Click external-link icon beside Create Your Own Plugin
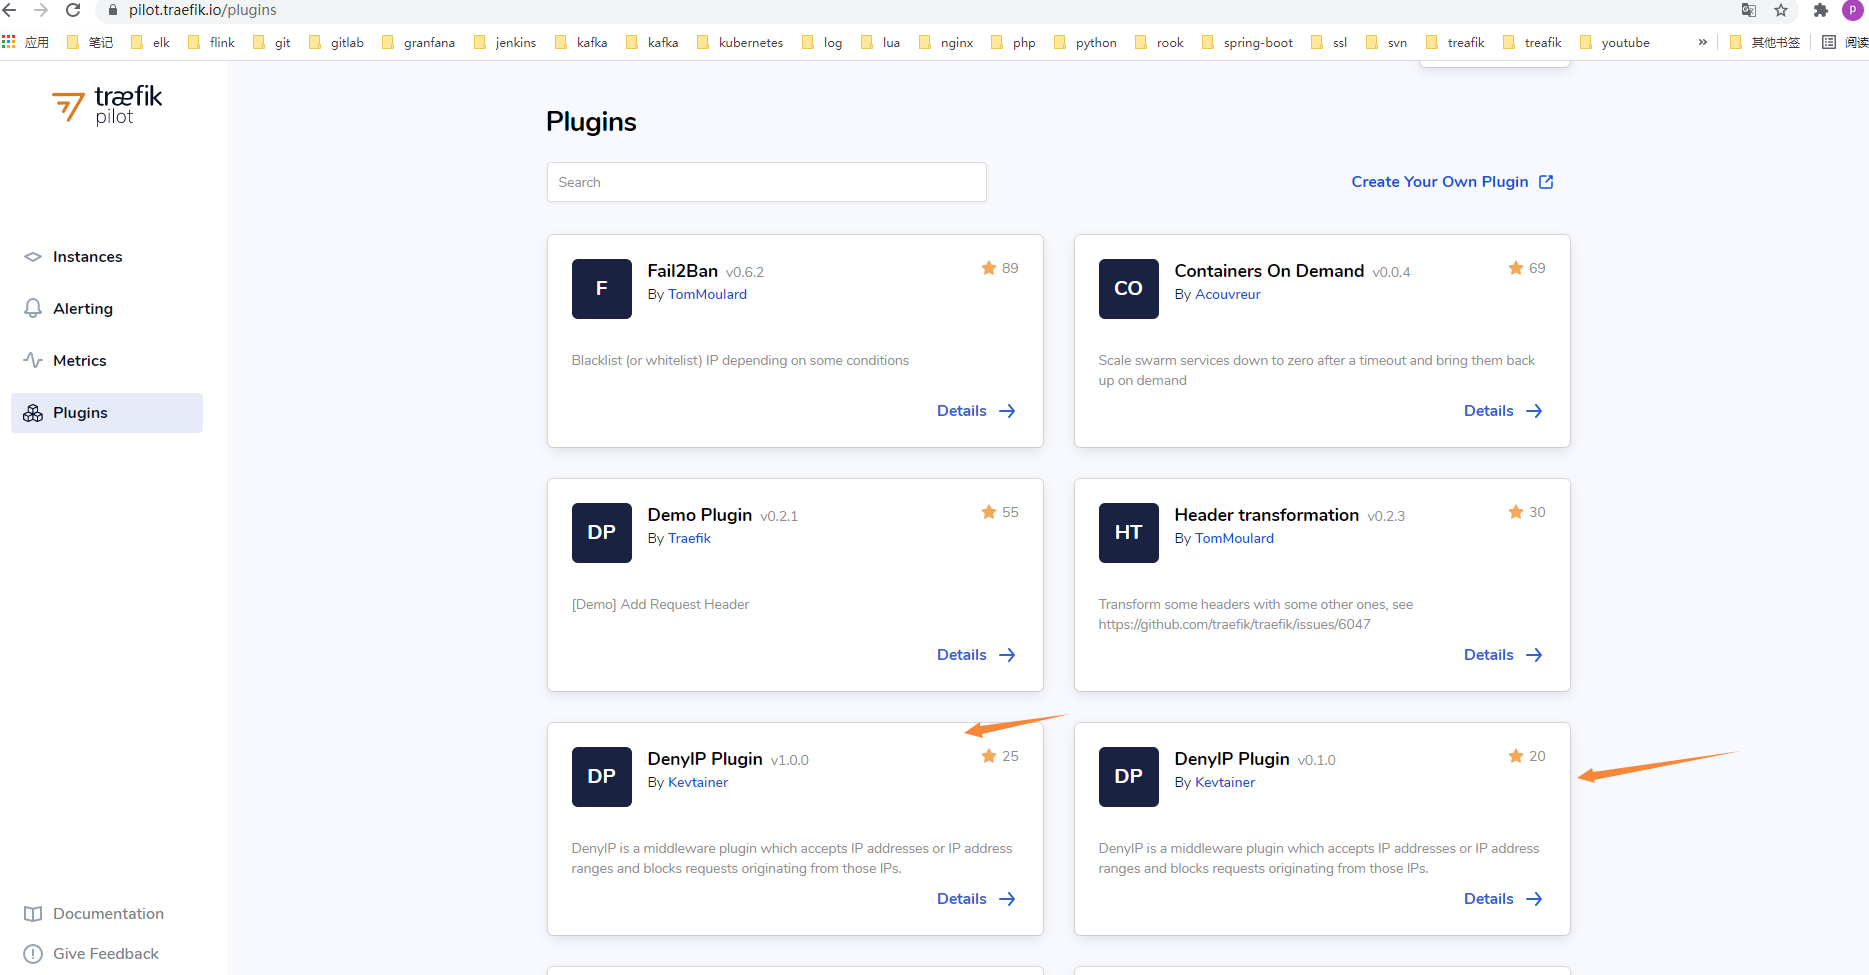 1546,182
